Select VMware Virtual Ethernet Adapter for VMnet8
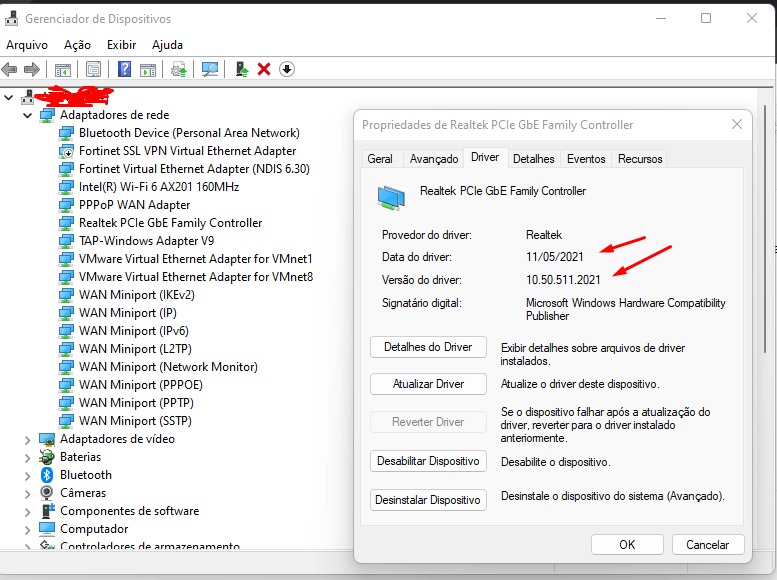This screenshot has height=580, width=777. pyautogui.click(x=196, y=277)
